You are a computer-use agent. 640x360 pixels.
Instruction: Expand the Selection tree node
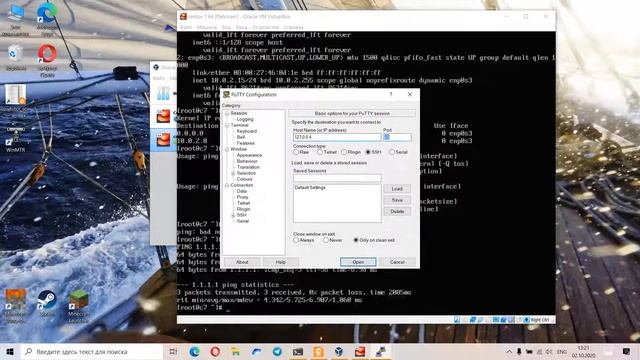[x=233, y=173]
